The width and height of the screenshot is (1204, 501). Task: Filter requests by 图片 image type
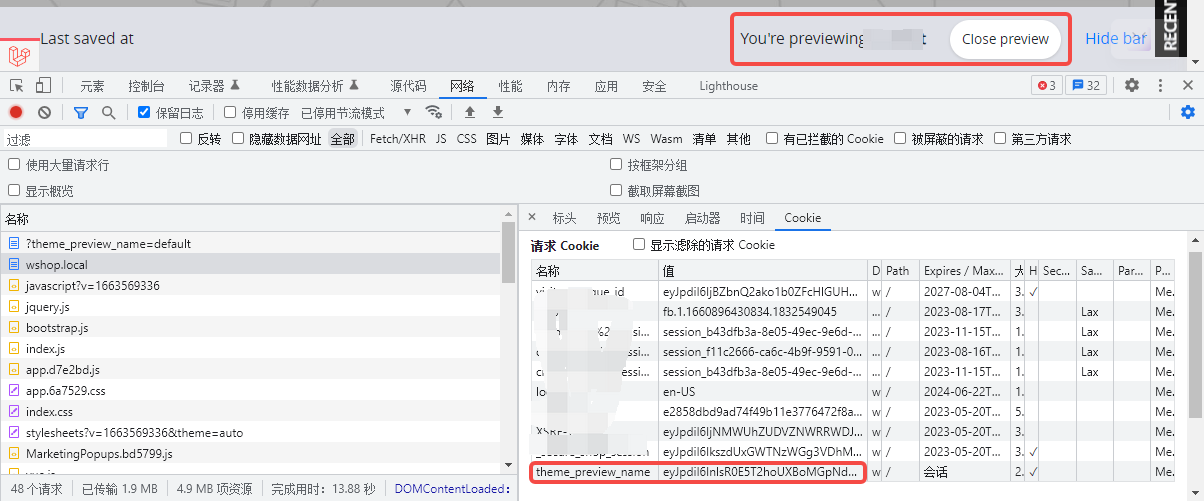coord(498,139)
